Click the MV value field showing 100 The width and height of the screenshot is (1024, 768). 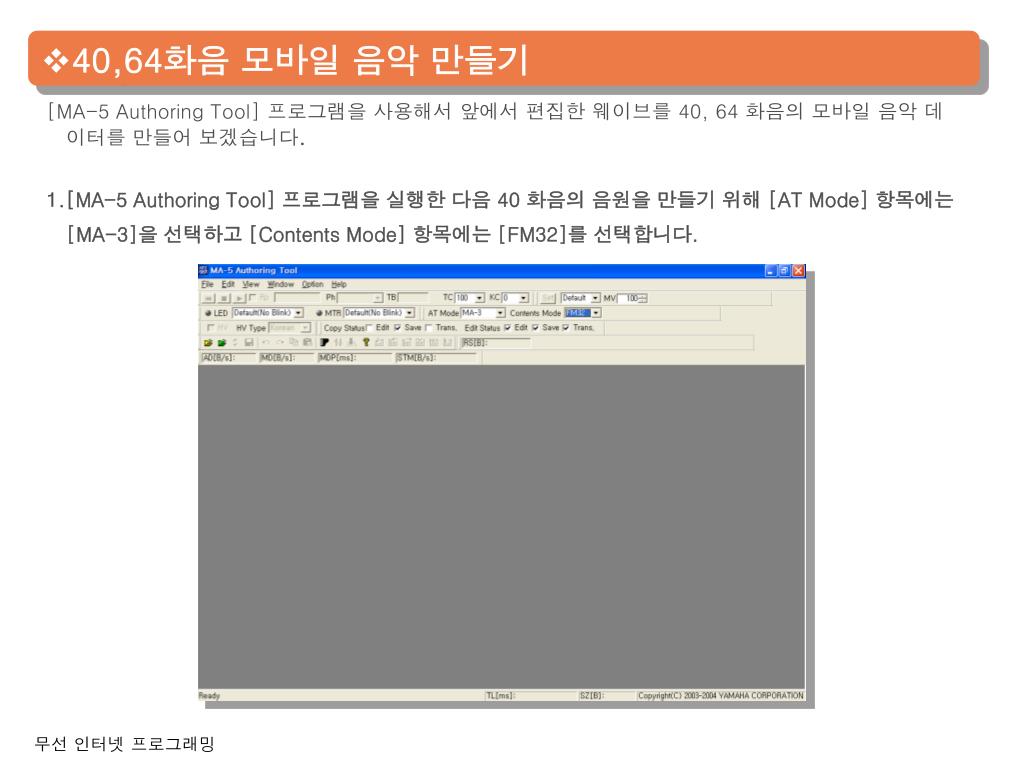click(628, 298)
